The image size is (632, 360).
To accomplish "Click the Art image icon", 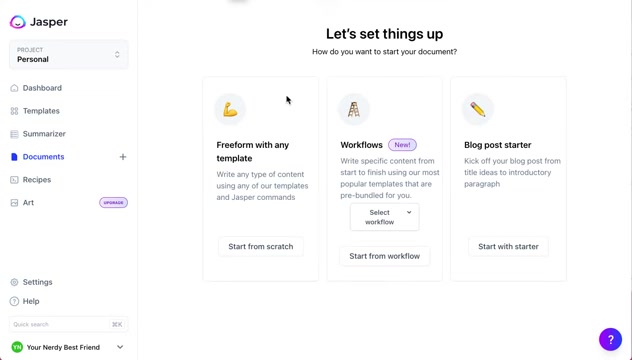I will pos(14,203).
